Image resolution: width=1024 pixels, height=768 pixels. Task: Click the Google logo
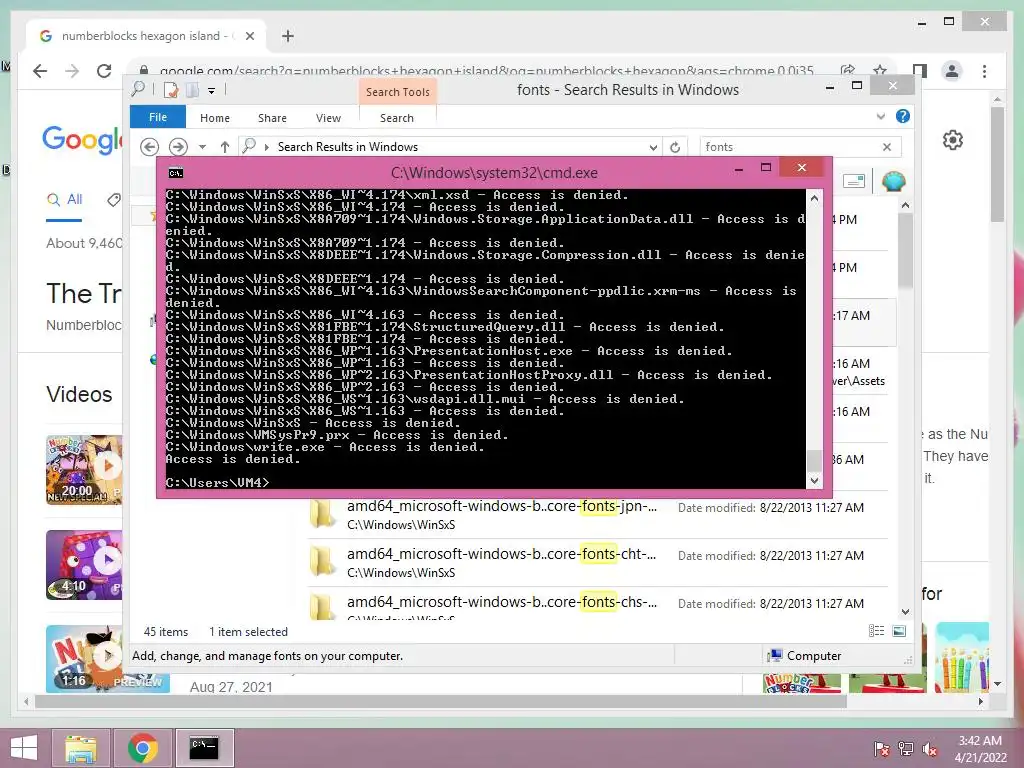tap(82, 139)
